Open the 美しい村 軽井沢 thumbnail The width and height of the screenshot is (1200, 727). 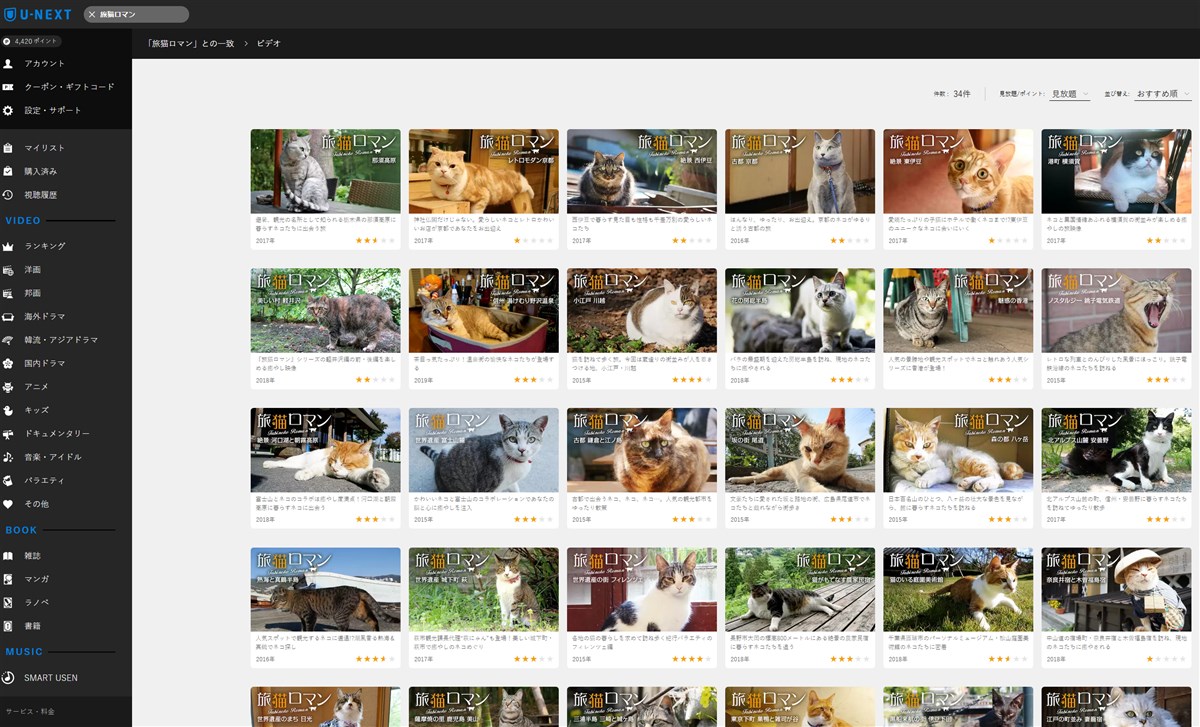[325, 310]
